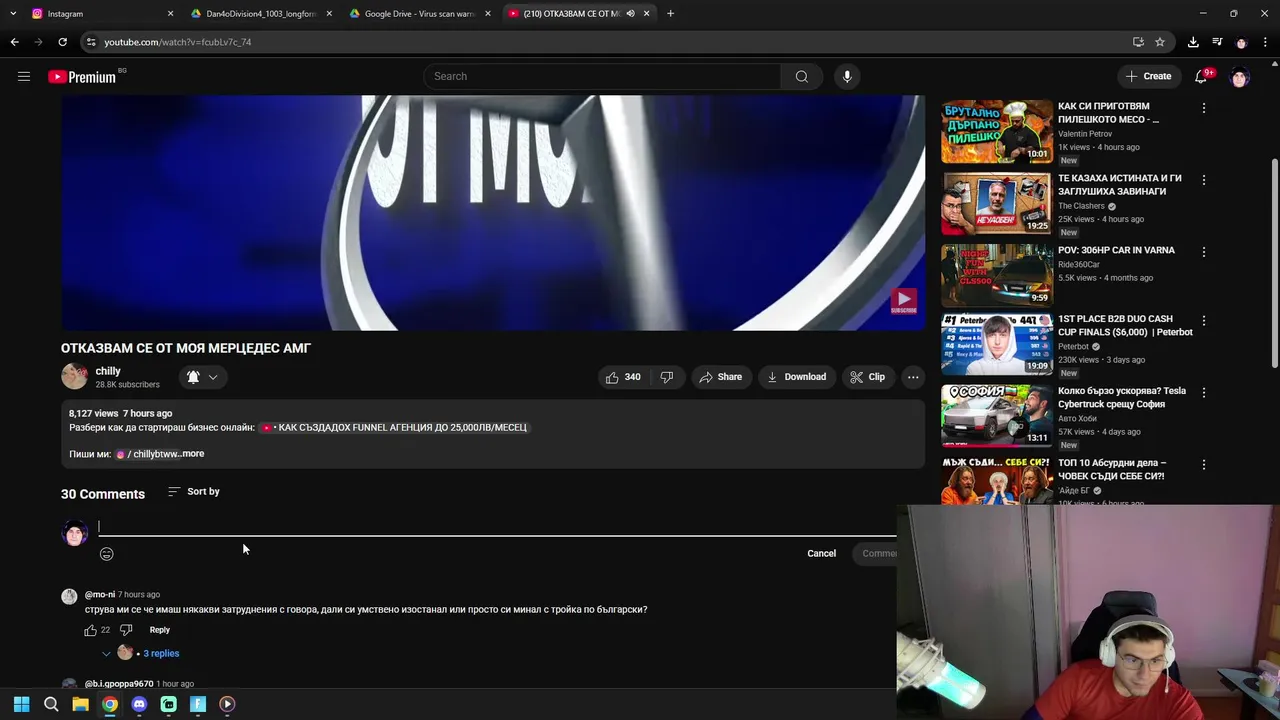Click the subscribe watermark on video
Image resolution: width=1280 pixels, height=720 pixels.
[x=903, y=300]
